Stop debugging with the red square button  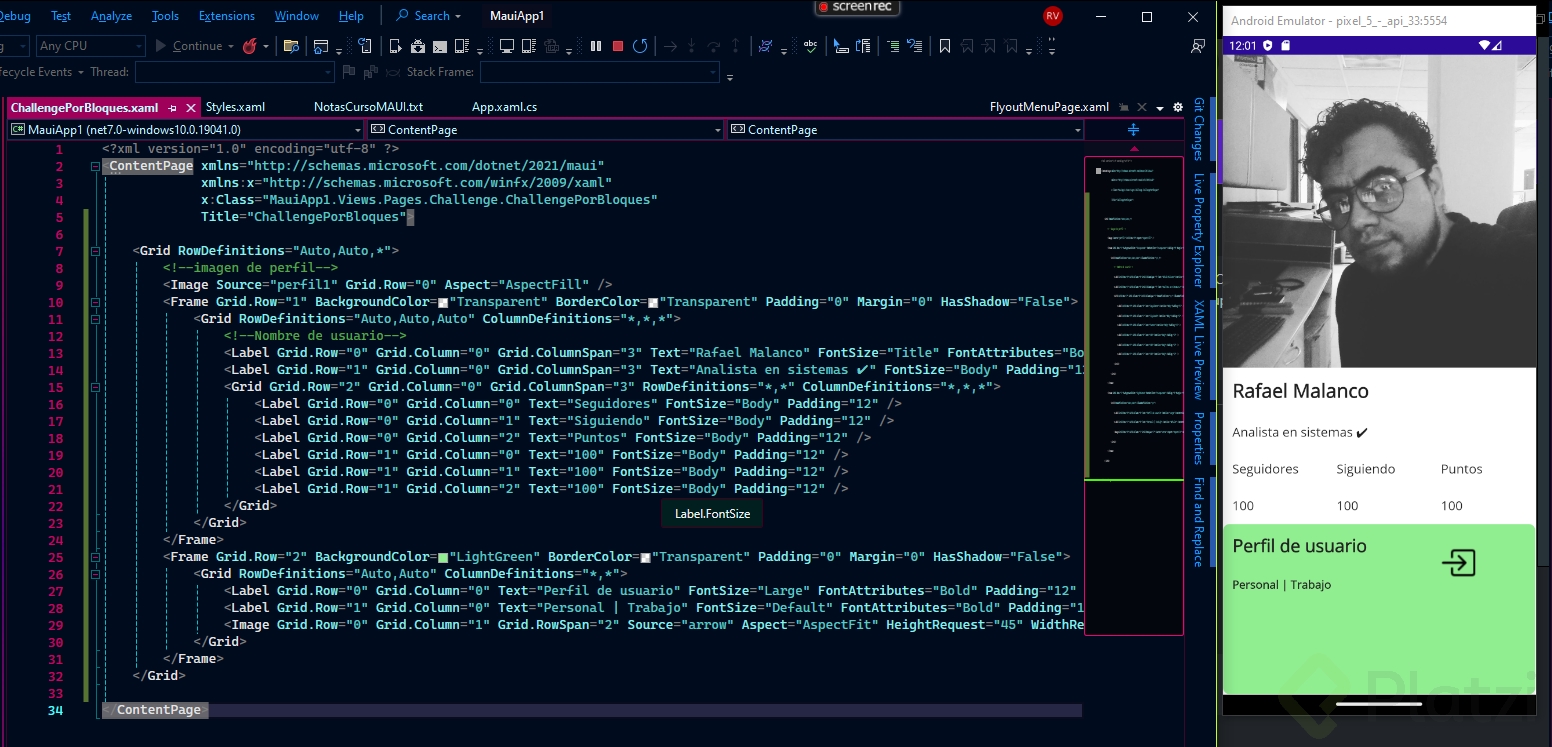click(618, 46)
